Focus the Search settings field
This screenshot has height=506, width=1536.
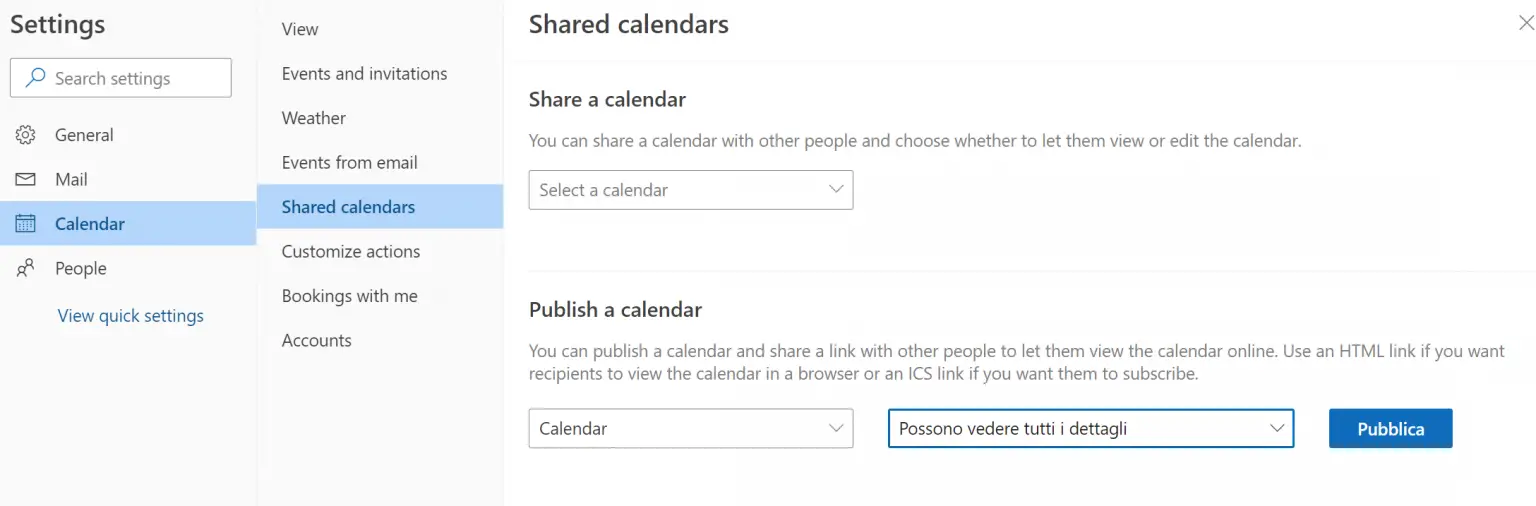pos(121,78)
